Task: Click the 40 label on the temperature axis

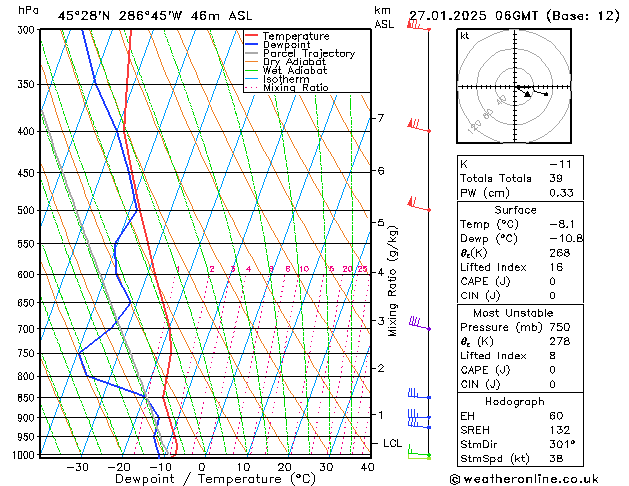Action: [367, 467]
